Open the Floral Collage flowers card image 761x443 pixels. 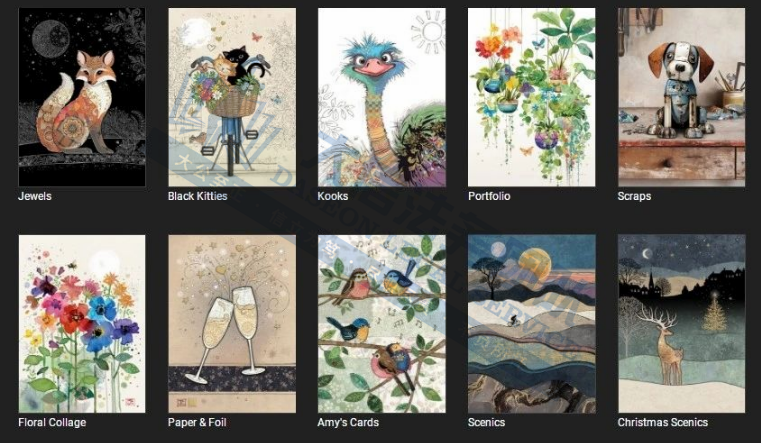coord(82,324)
